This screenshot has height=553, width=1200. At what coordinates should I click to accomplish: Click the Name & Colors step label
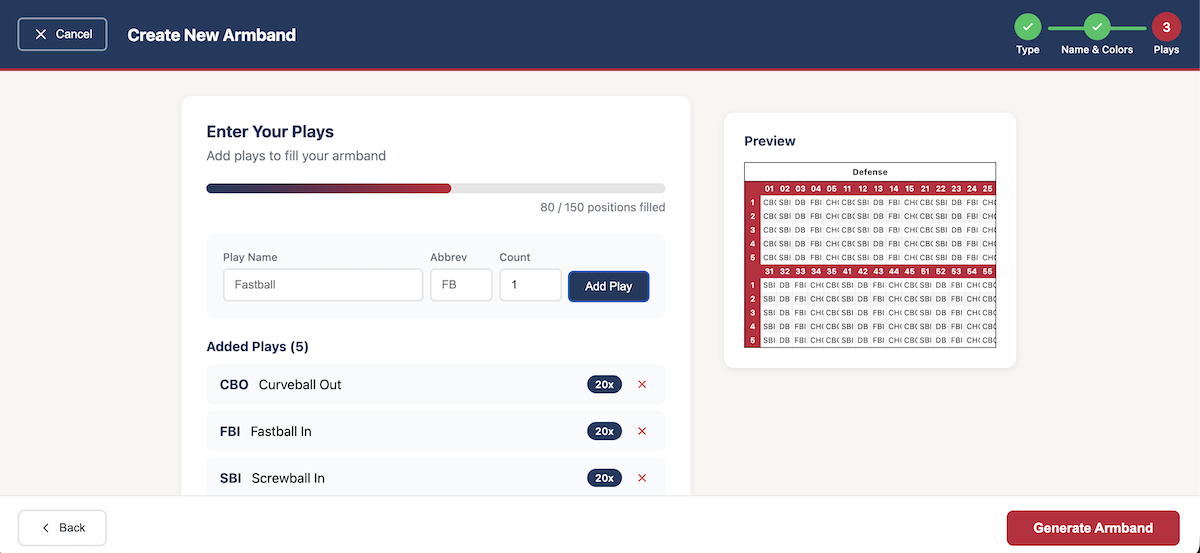tap(1097, 50)
